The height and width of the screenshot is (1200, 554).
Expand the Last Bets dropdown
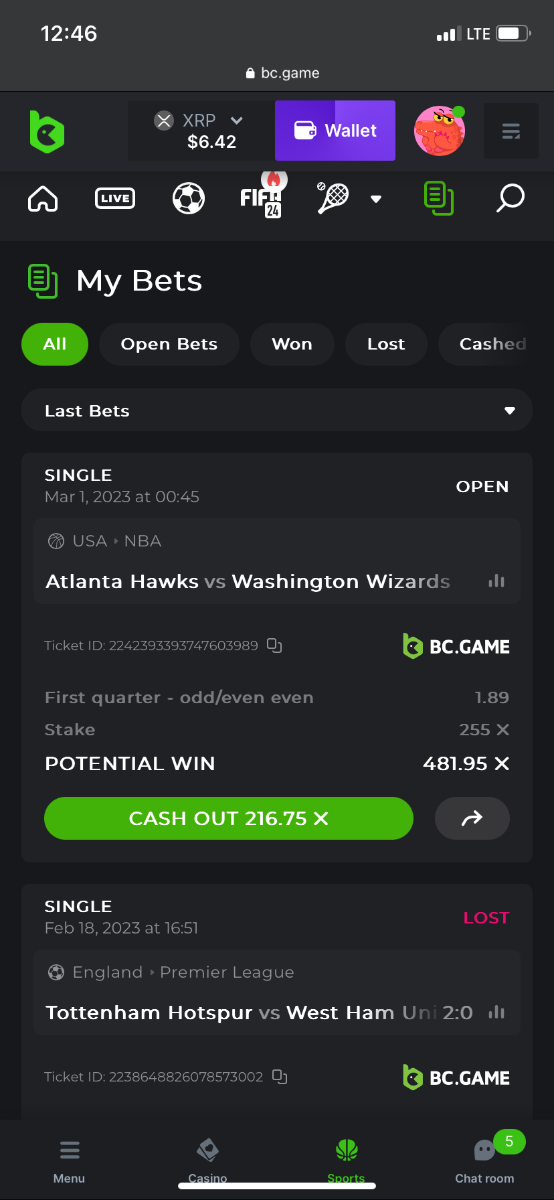click(277, 410)
